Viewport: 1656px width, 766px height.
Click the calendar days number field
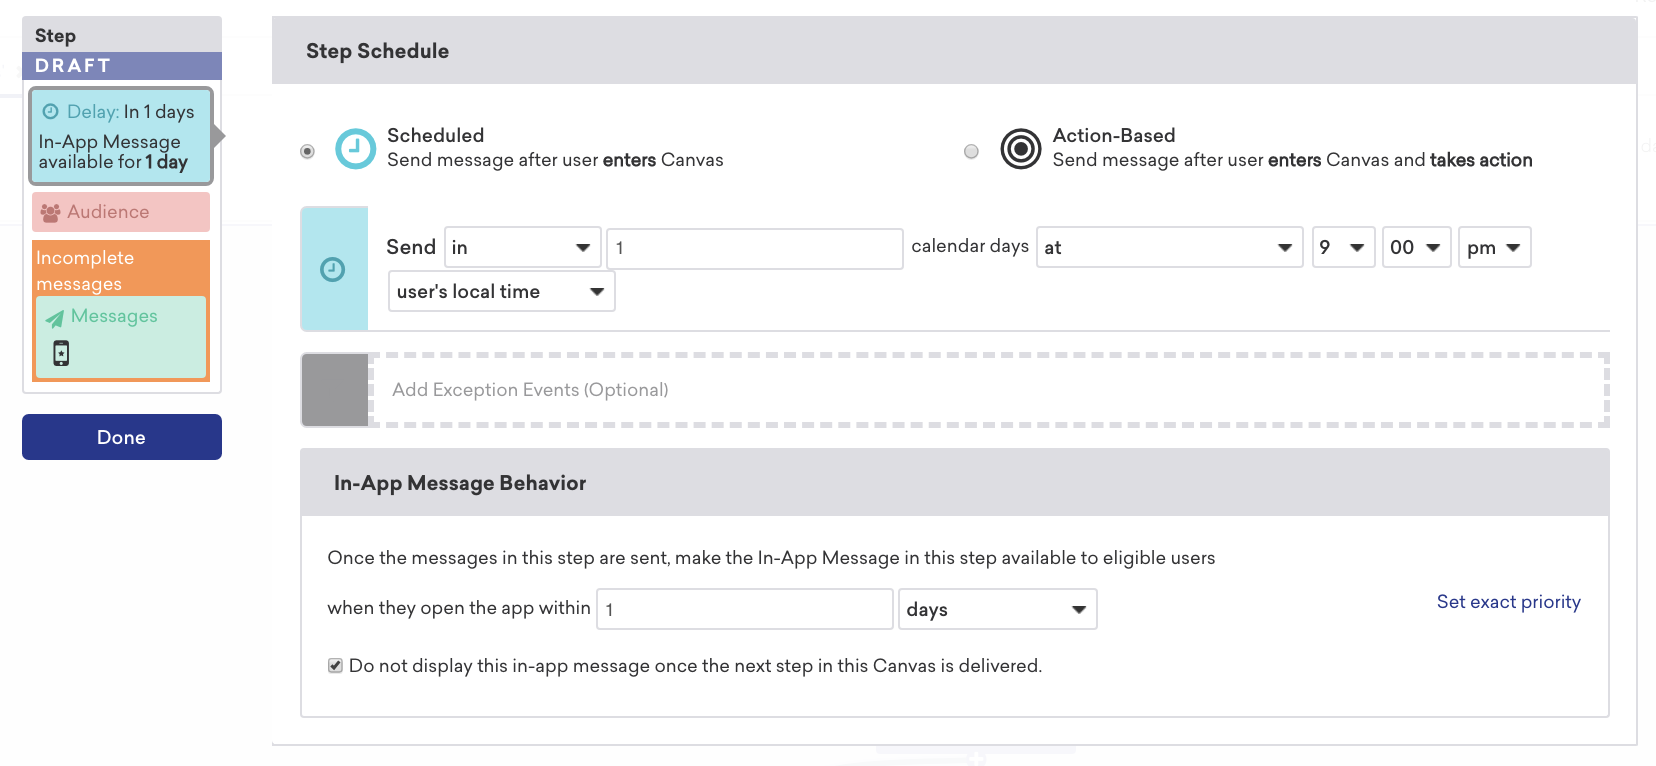pos(755,248)
